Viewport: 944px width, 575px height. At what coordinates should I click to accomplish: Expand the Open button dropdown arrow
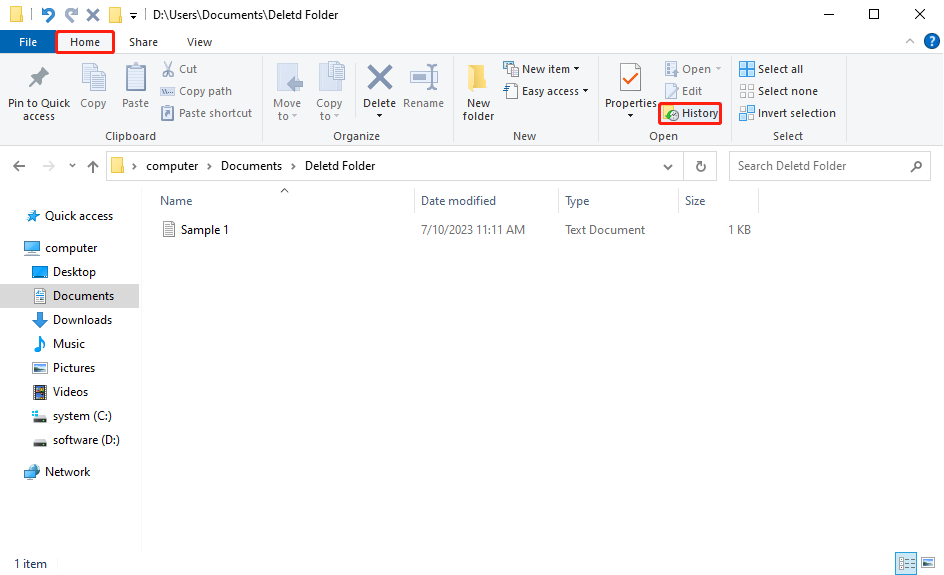pos(718,69)
